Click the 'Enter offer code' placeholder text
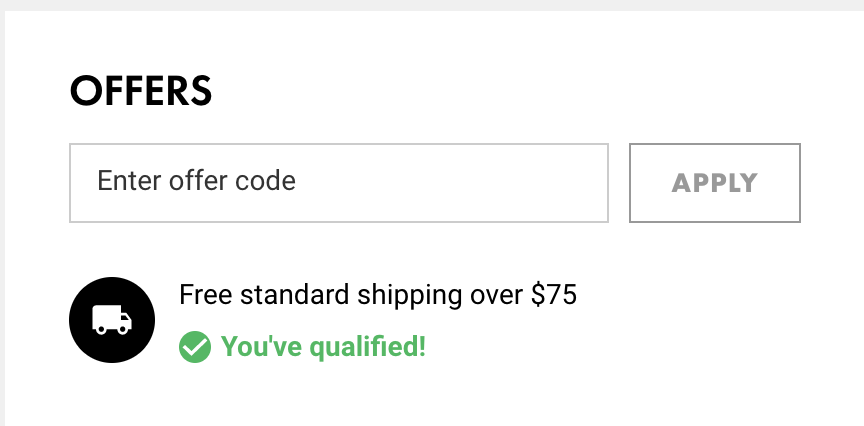The width and height of the screenshot is (864, 426). click(197, 181)
